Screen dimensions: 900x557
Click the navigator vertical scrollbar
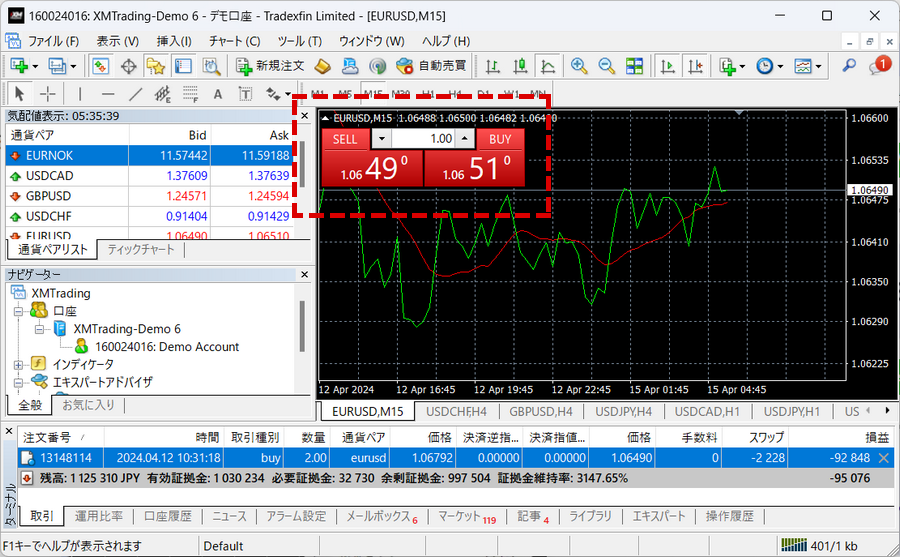(302, 326)
